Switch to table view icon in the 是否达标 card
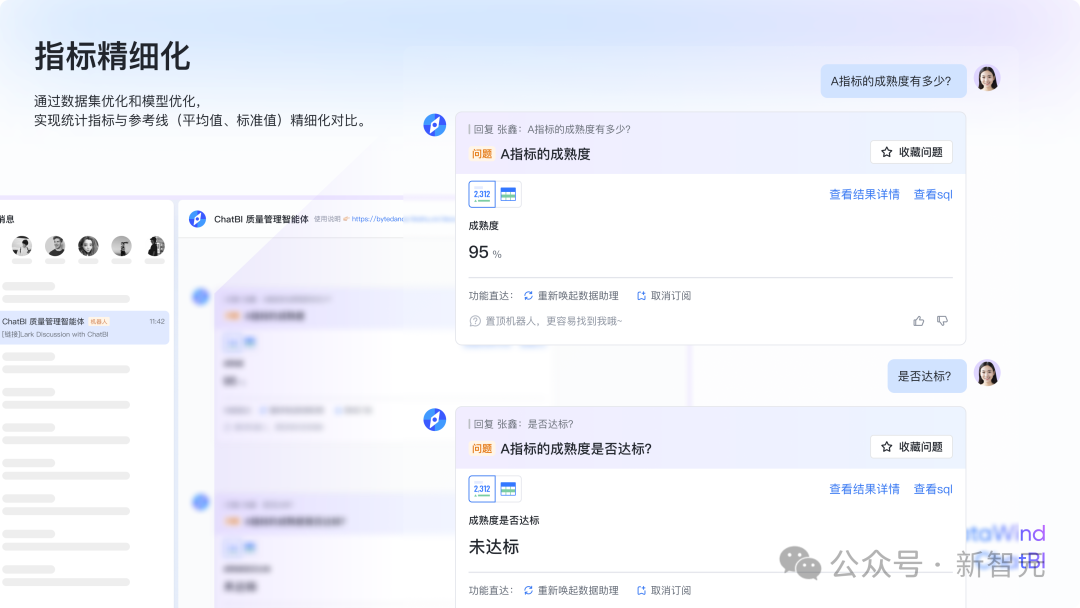1080x608 pixels. pos(508,489)
